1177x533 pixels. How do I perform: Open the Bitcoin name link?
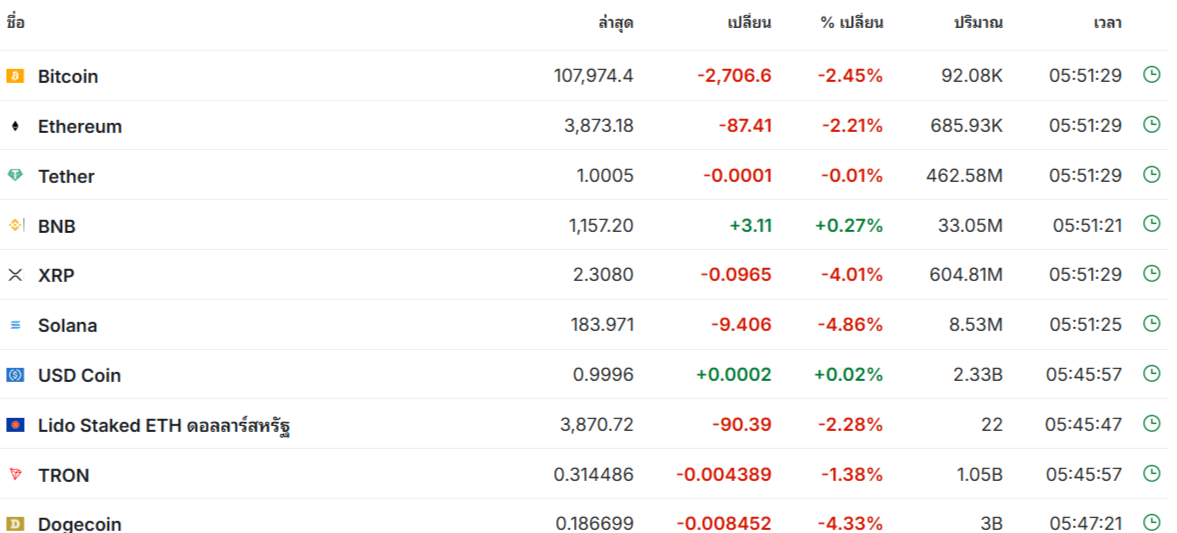[x=68, y=76]
